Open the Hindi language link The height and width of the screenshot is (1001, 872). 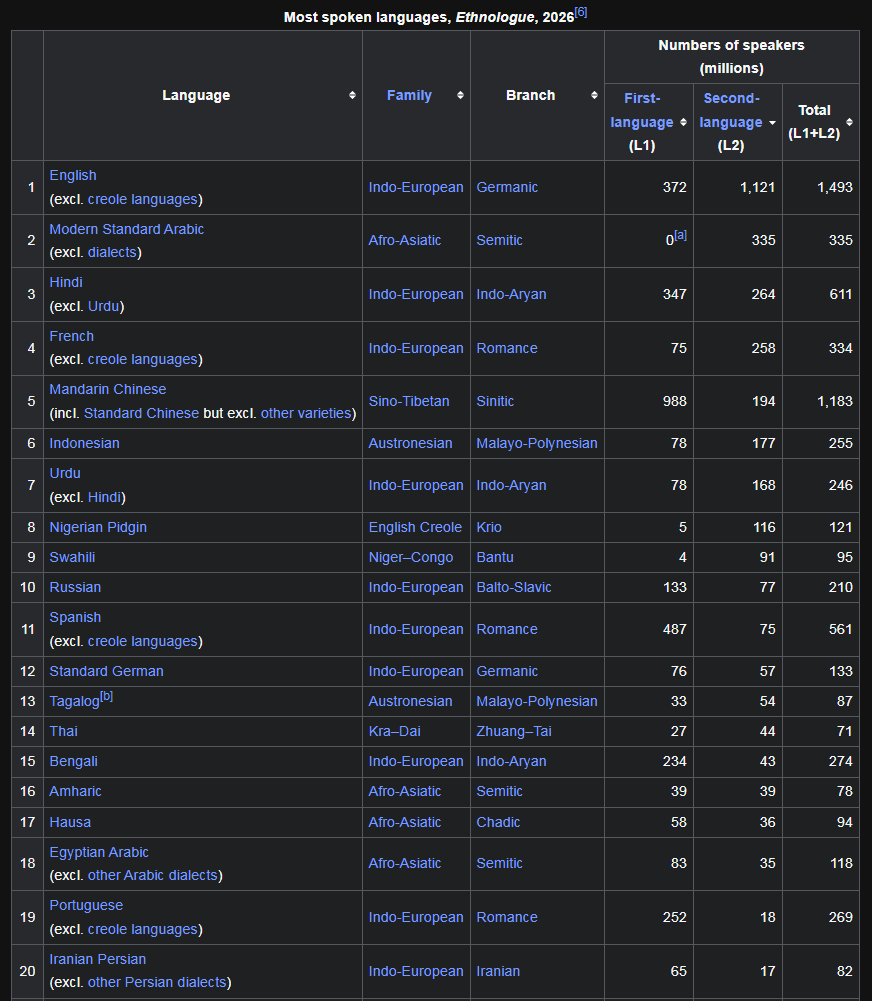coord(66,282)
